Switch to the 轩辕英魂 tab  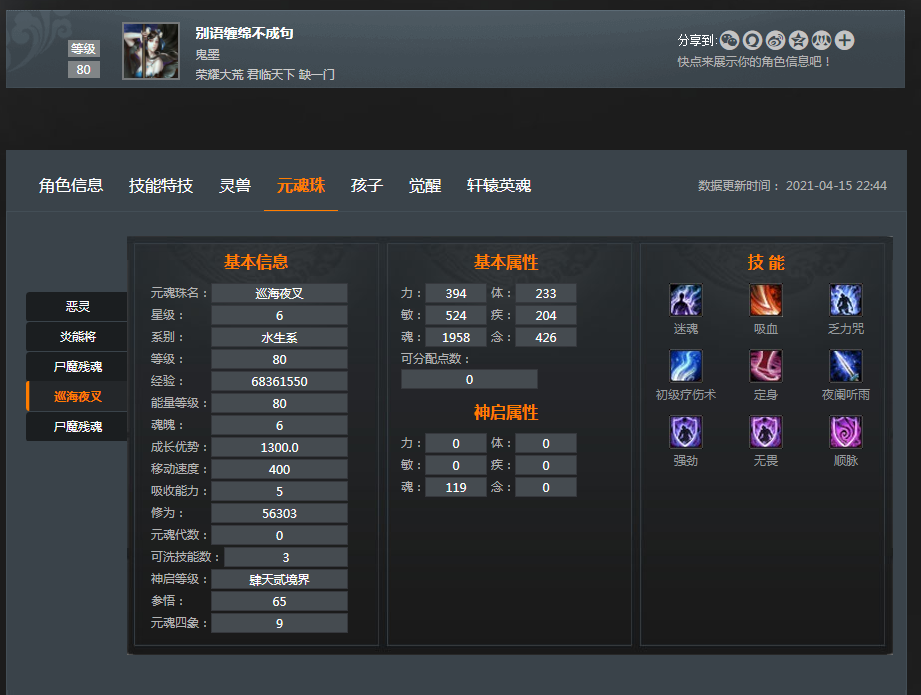click(499, 186)
